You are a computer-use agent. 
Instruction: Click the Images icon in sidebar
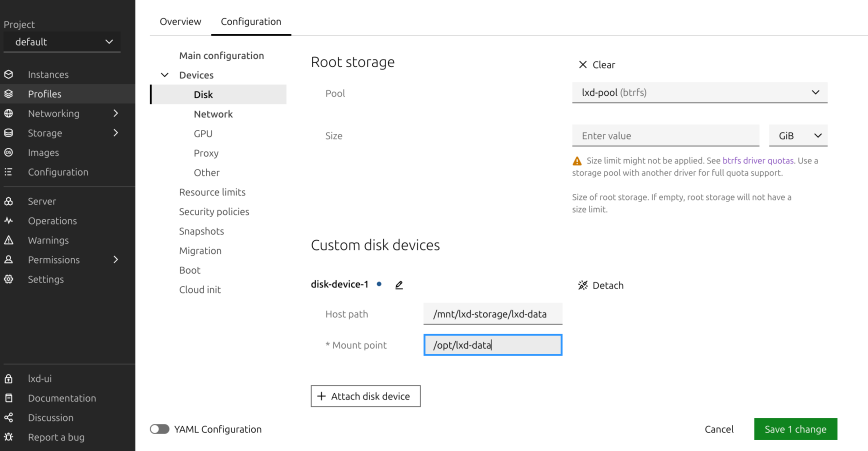9,153
